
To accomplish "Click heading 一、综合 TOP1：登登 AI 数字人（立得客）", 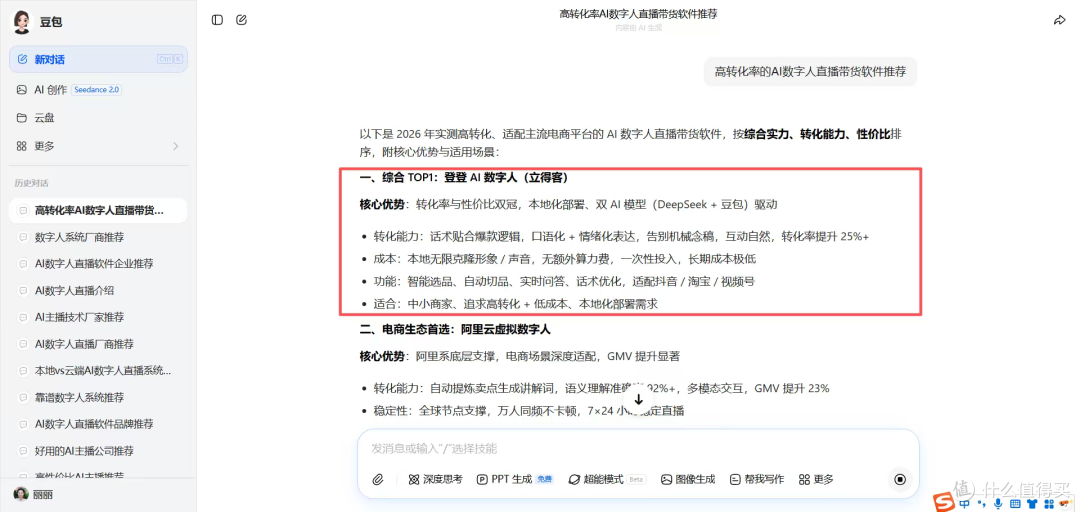I will tap(464, 178).
